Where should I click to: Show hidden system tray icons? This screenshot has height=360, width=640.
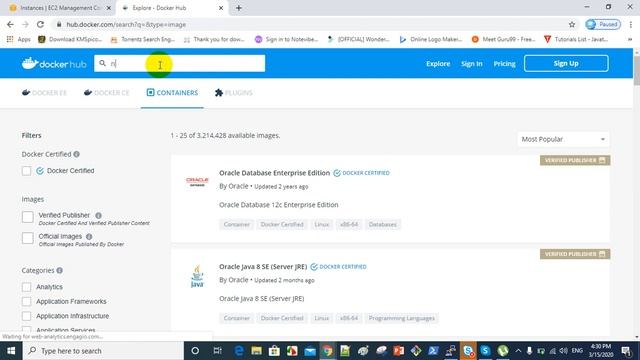[518, 351]
